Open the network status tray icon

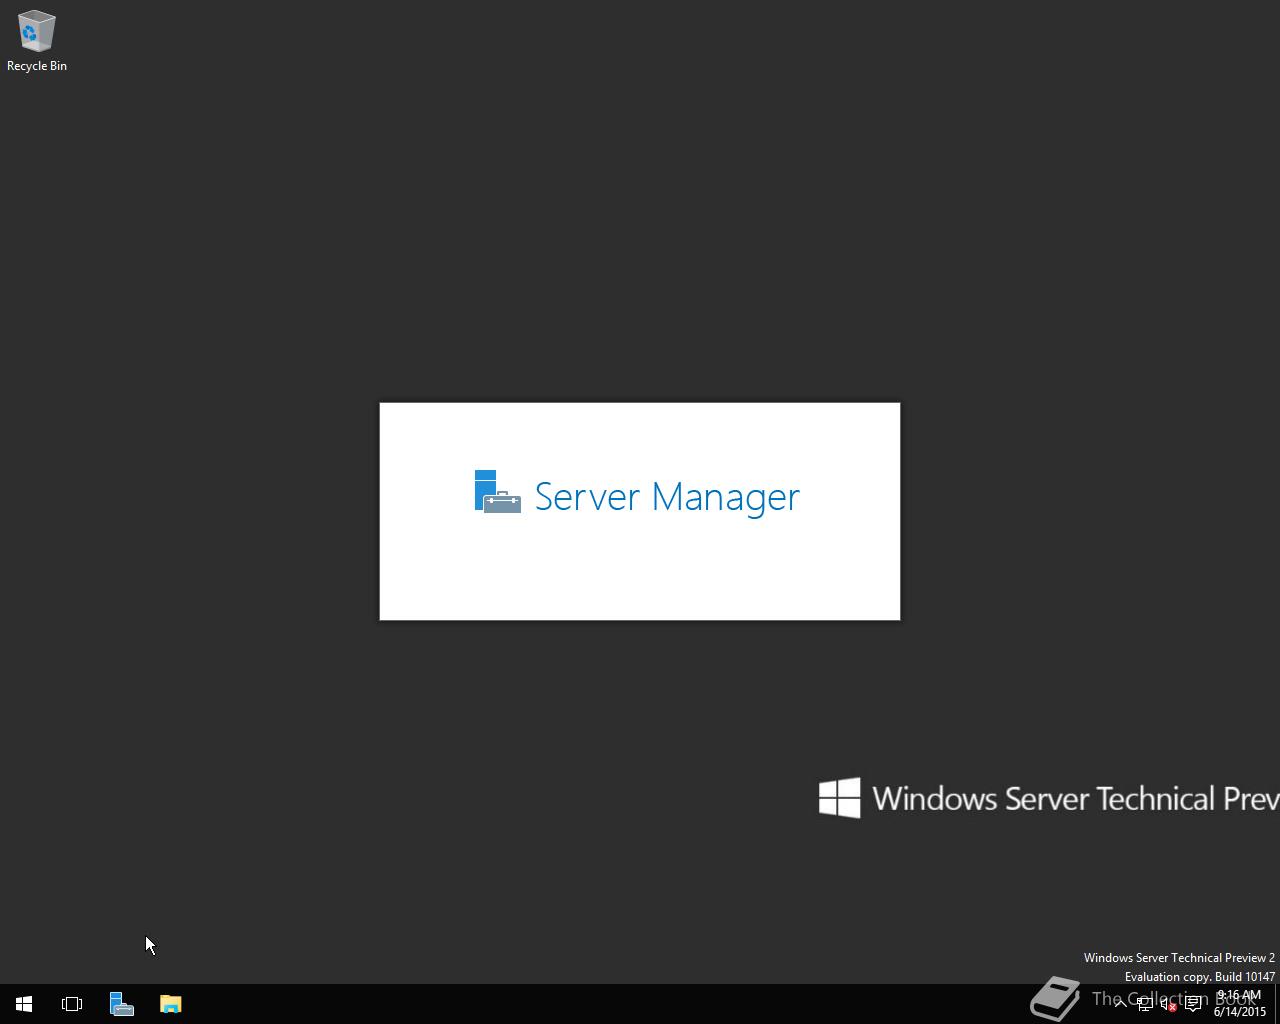(x=1145, y=1004)
